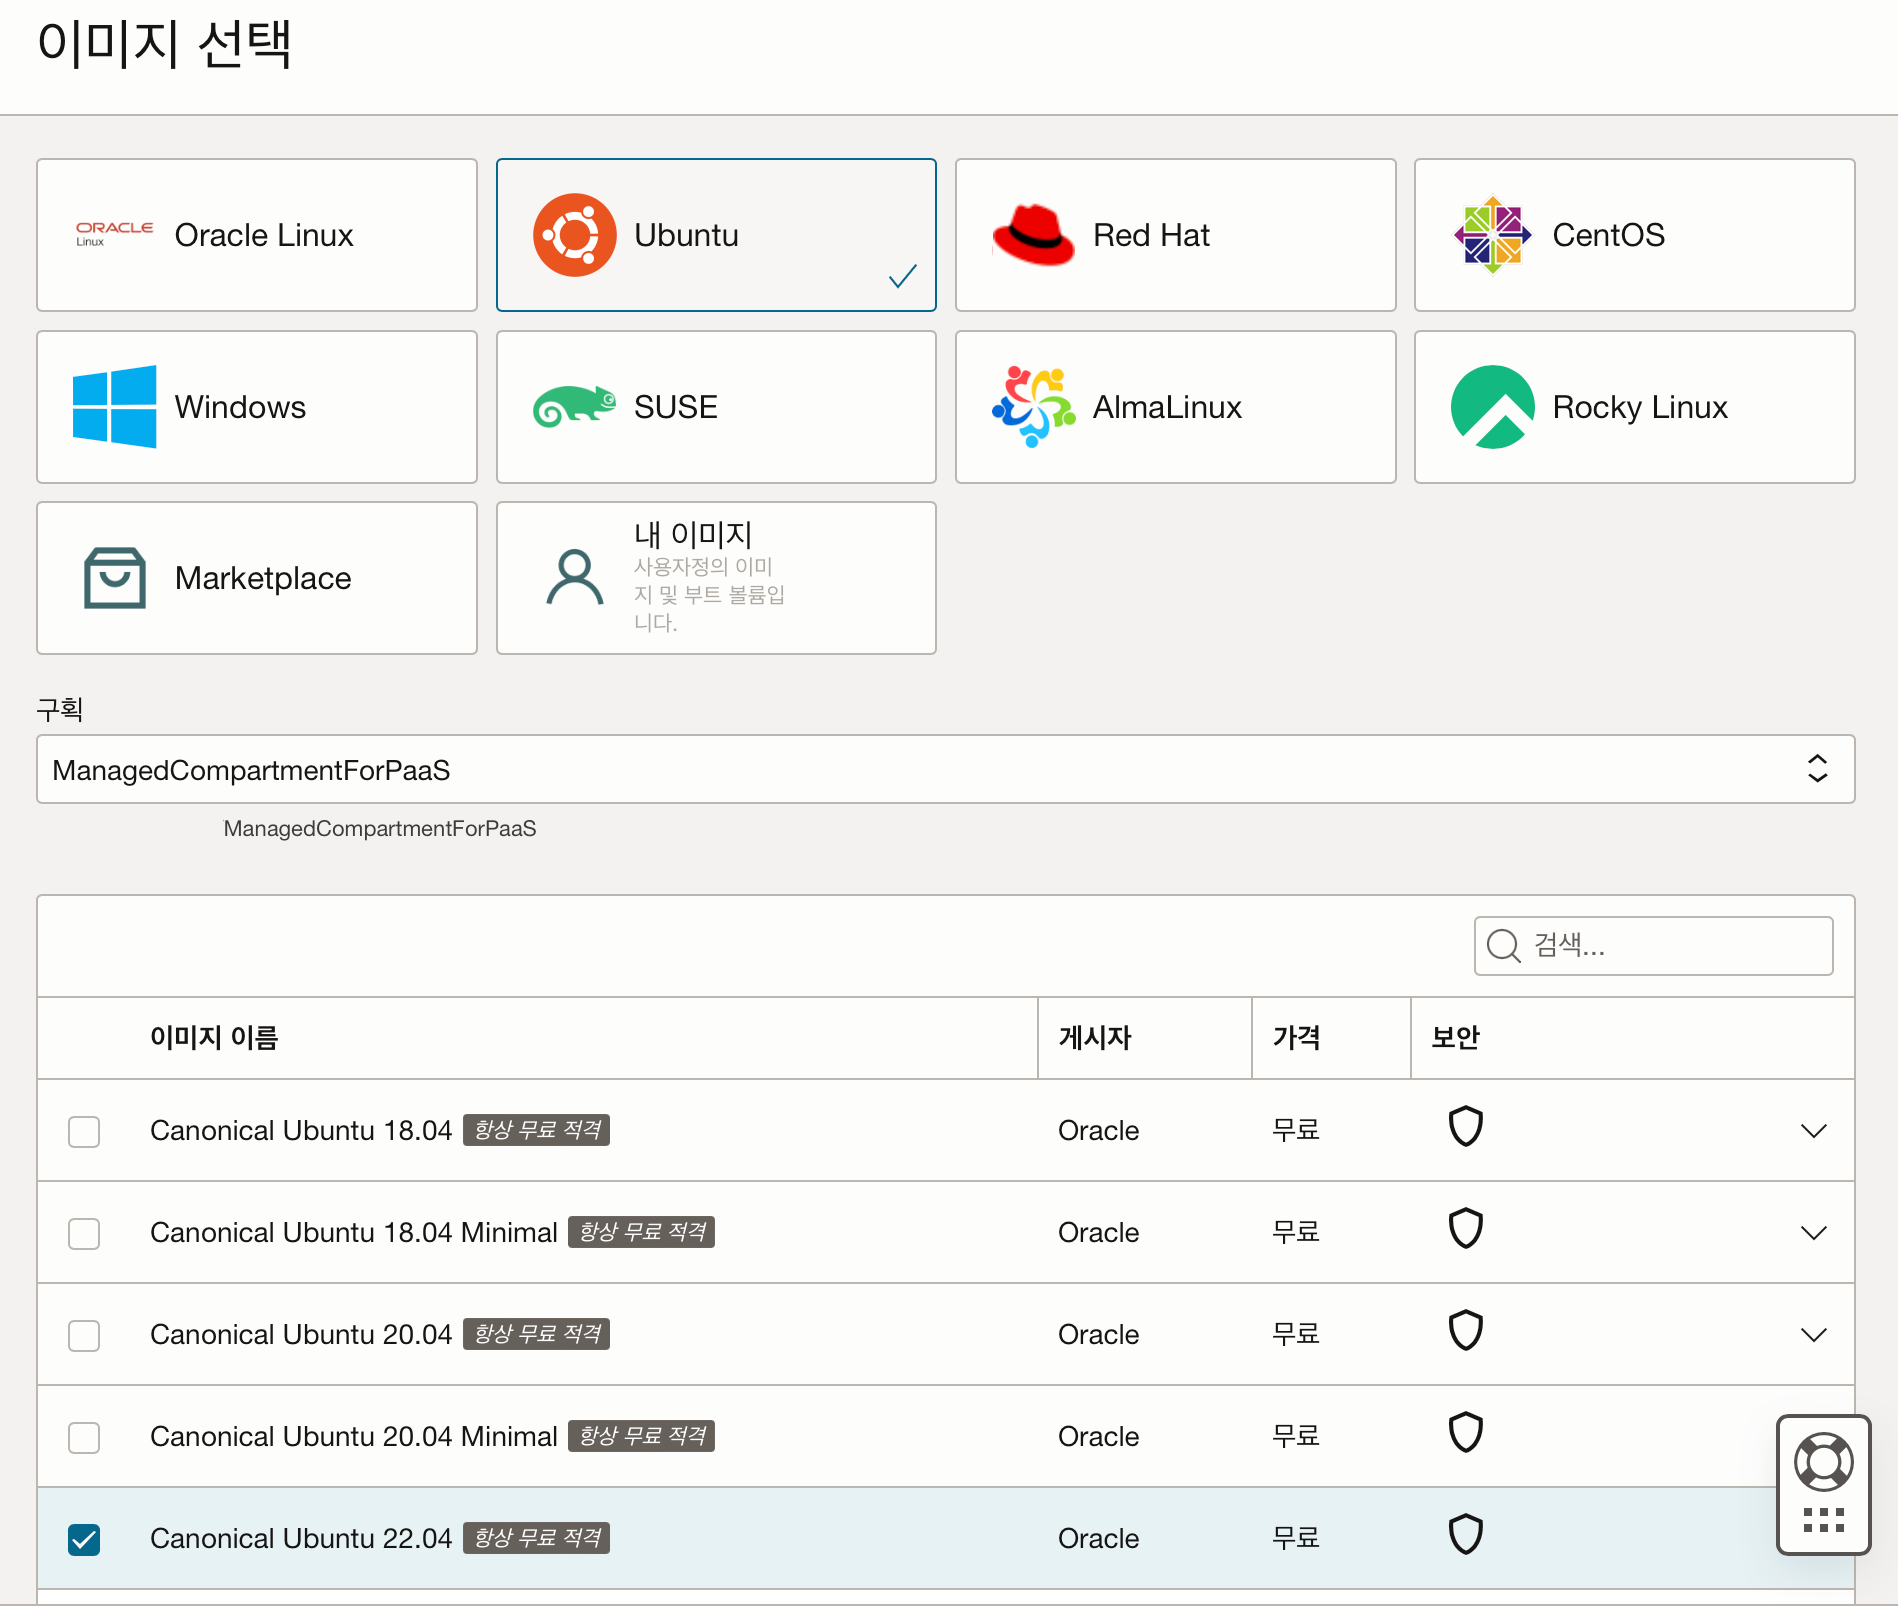Click Canonical Ubuntu 20.04 Minimal name
This screenshot has height=1606, width=1898.
(354, 1437)
